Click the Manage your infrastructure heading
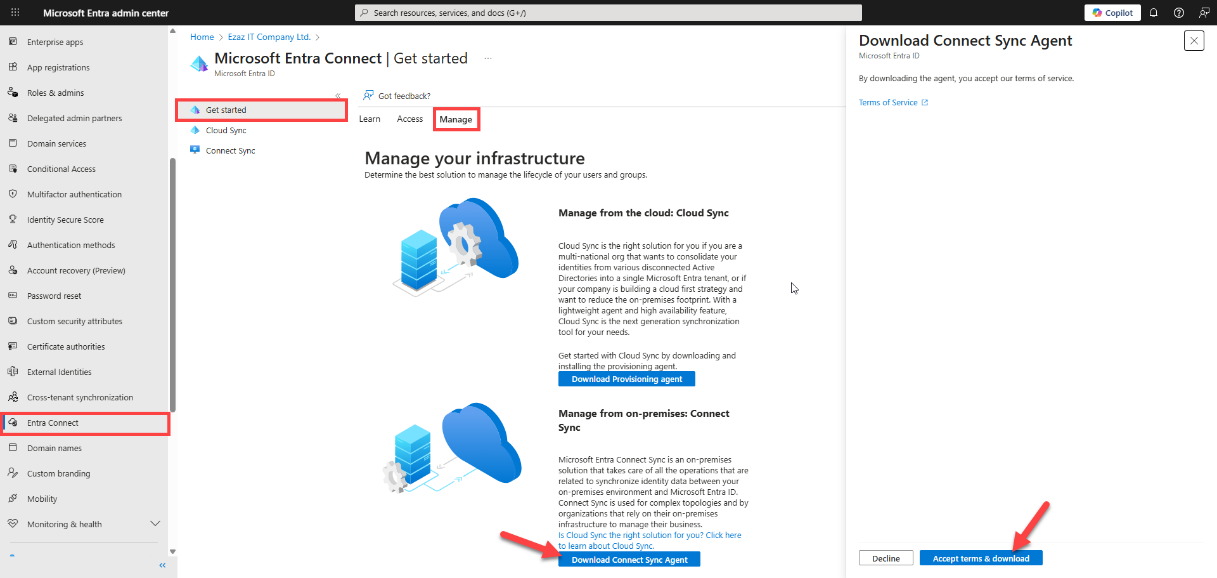The width and height of the screenshot is (1217, 578). (475, 158)
